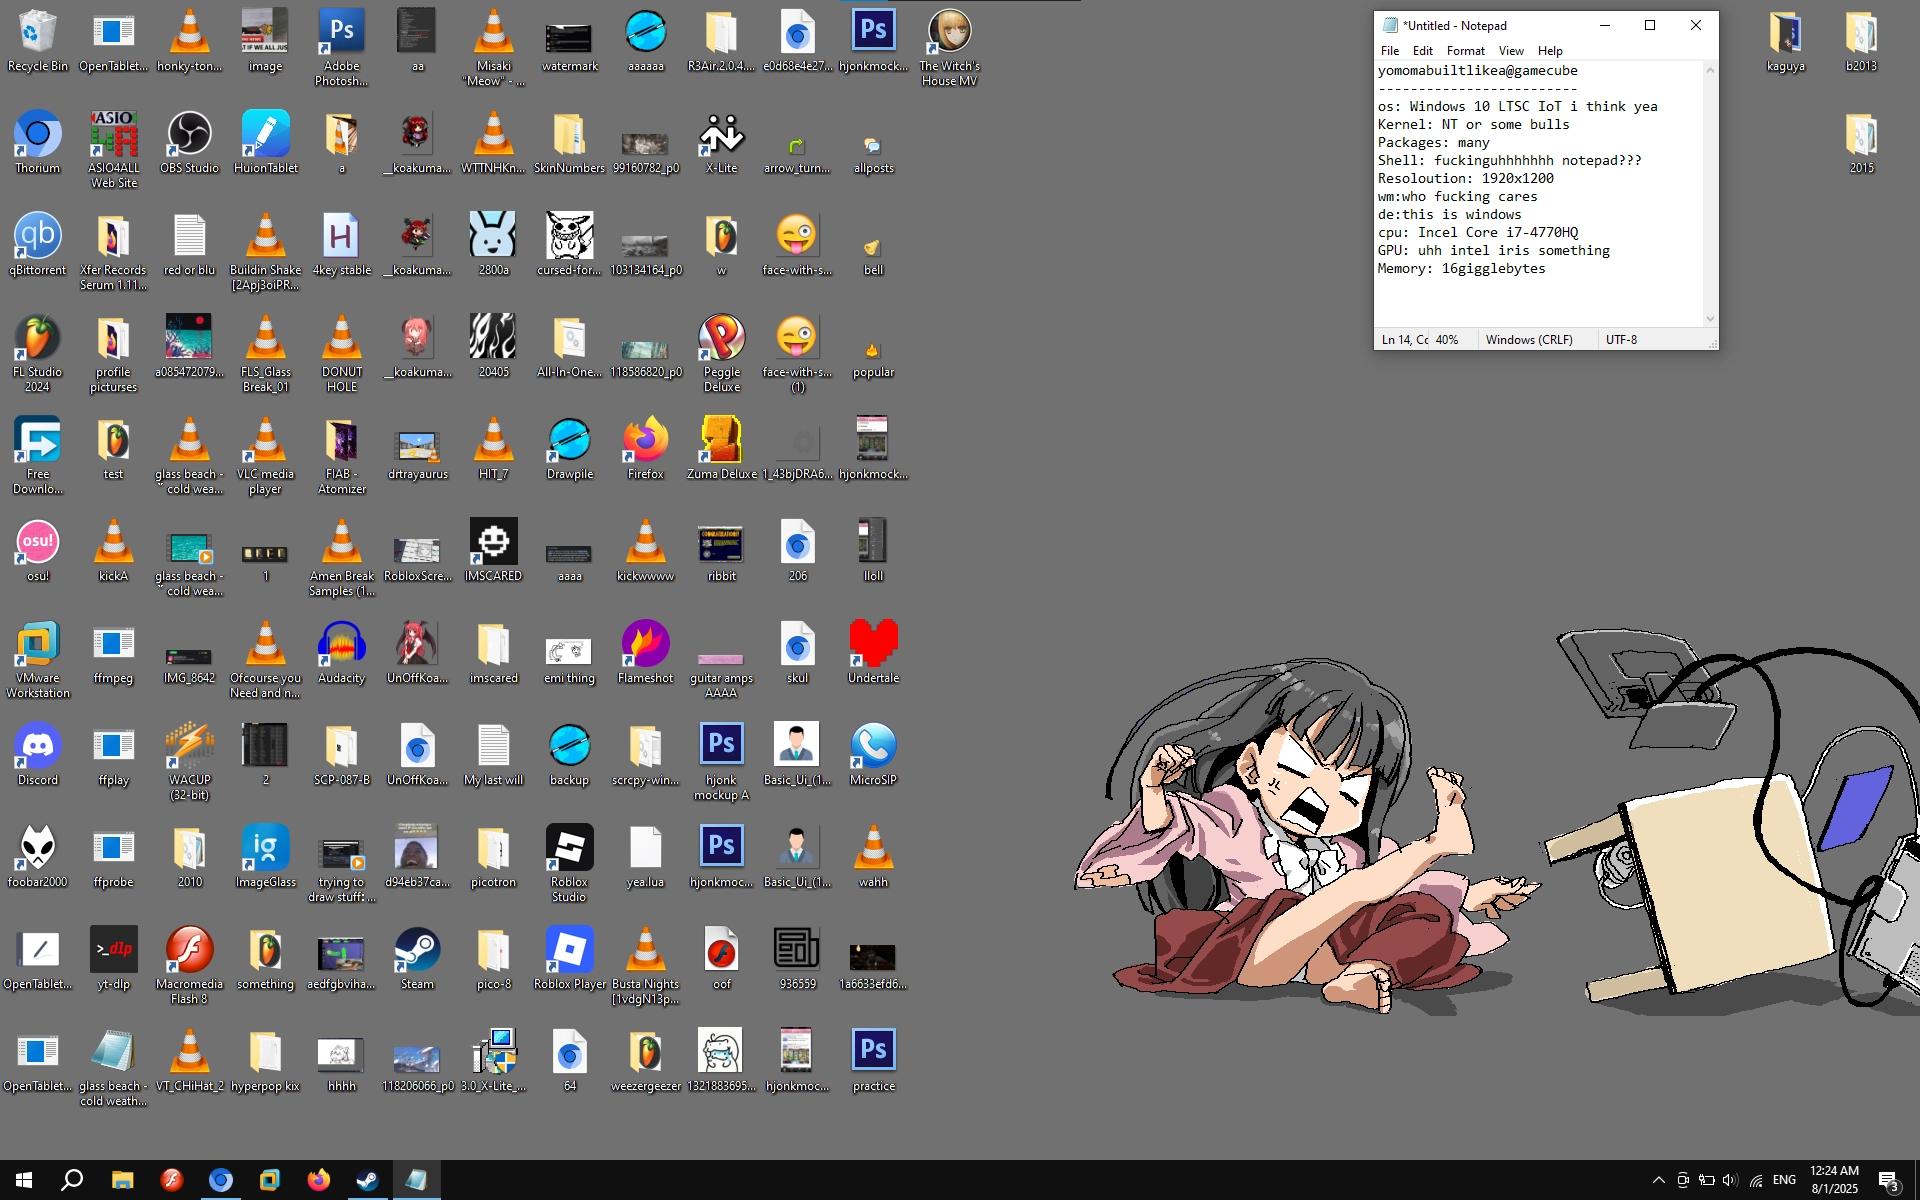
Task: Open the Flameshot shortcut
Action: 645,653
